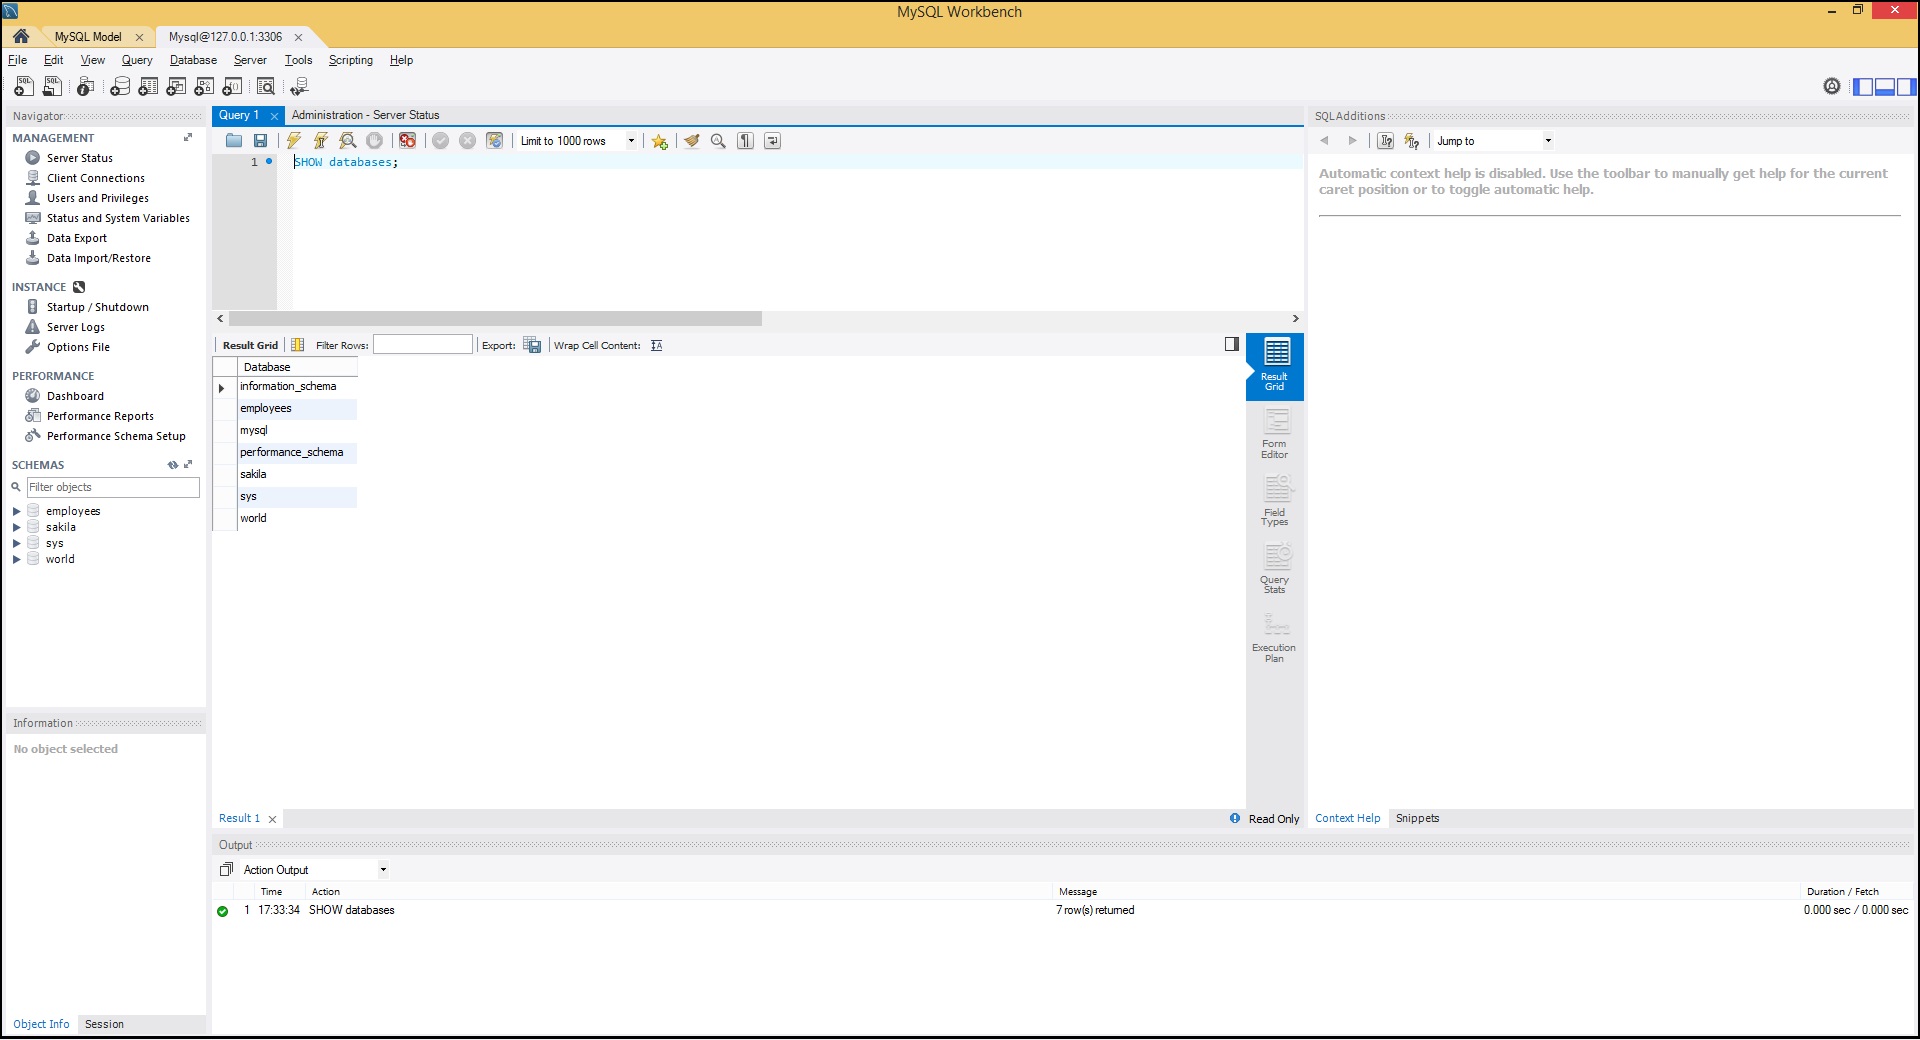
Task: Create a new SQL tab icon
Action: coord(24,87)
